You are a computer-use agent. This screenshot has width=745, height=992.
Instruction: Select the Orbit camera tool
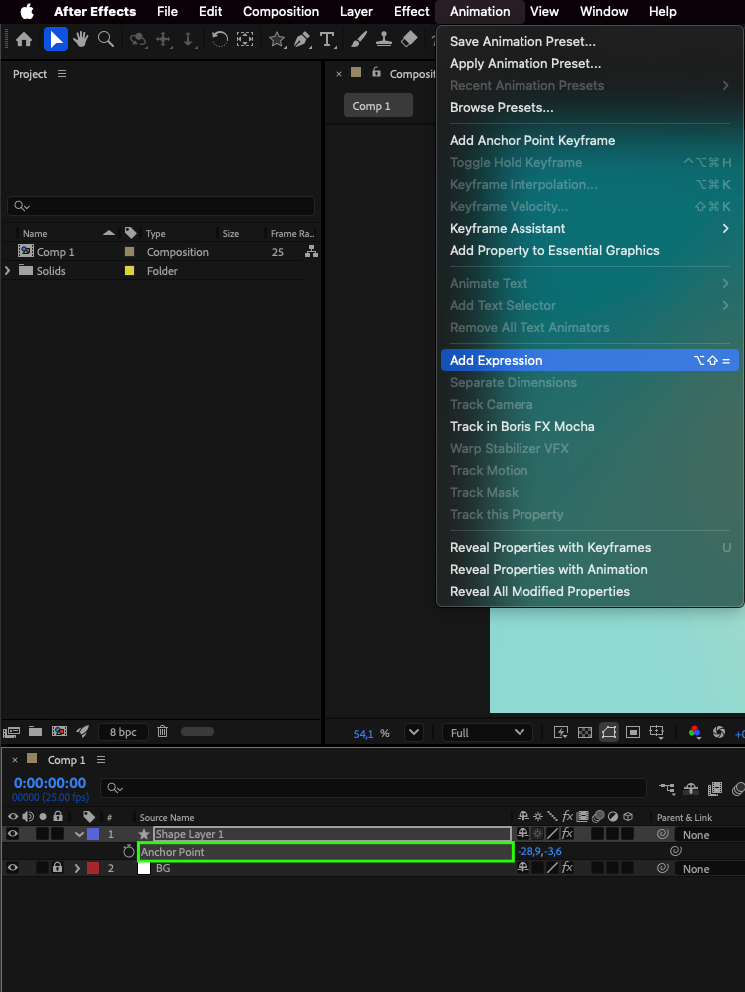(x=138, y=40)
